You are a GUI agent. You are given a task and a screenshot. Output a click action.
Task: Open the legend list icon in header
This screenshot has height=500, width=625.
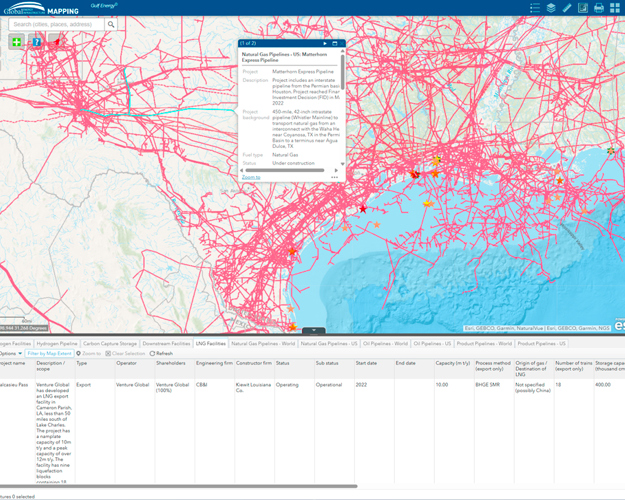535,8
